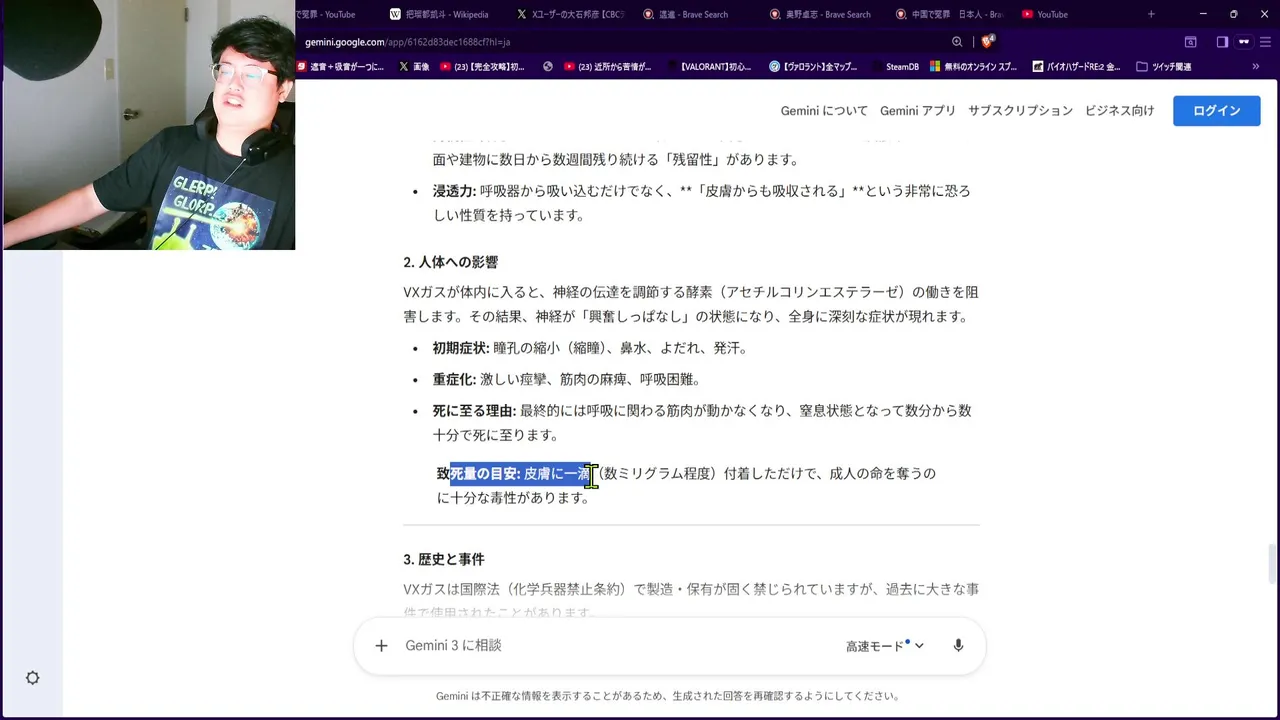Click the 浸透力 bullet text
The image size is (1280, 720).
701,203
